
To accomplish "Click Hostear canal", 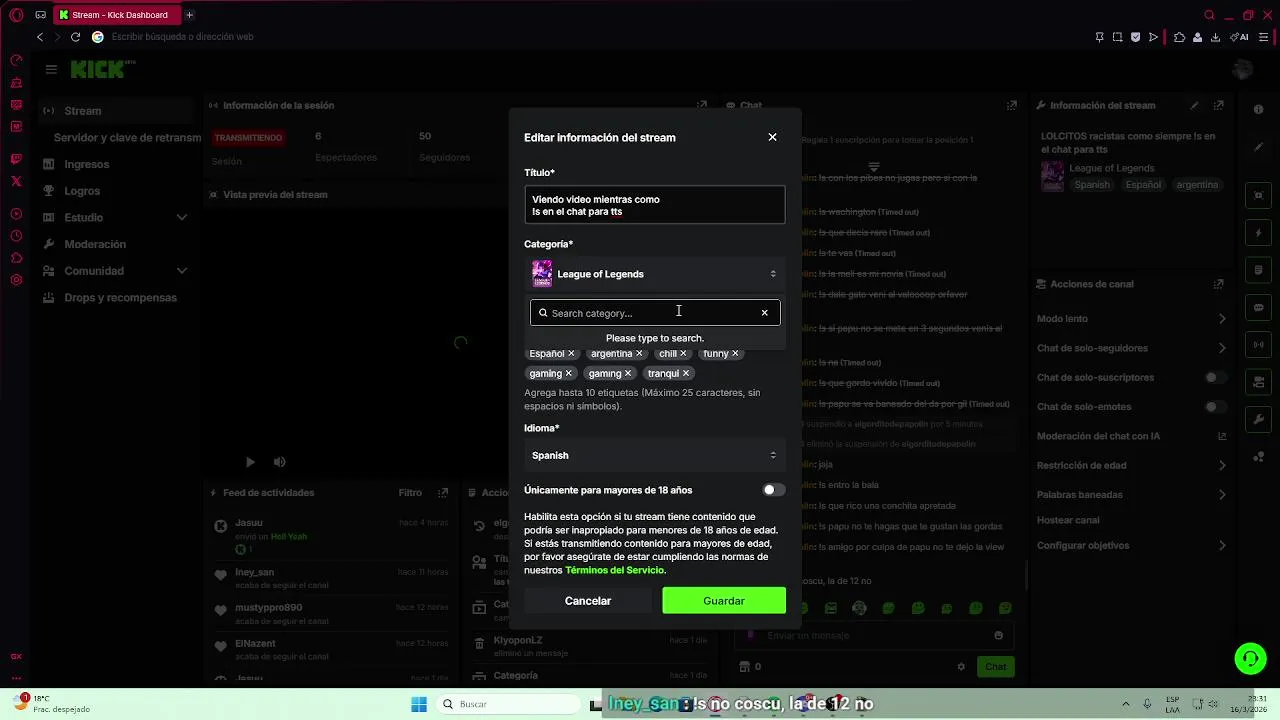I will [x=1068, y=520].
